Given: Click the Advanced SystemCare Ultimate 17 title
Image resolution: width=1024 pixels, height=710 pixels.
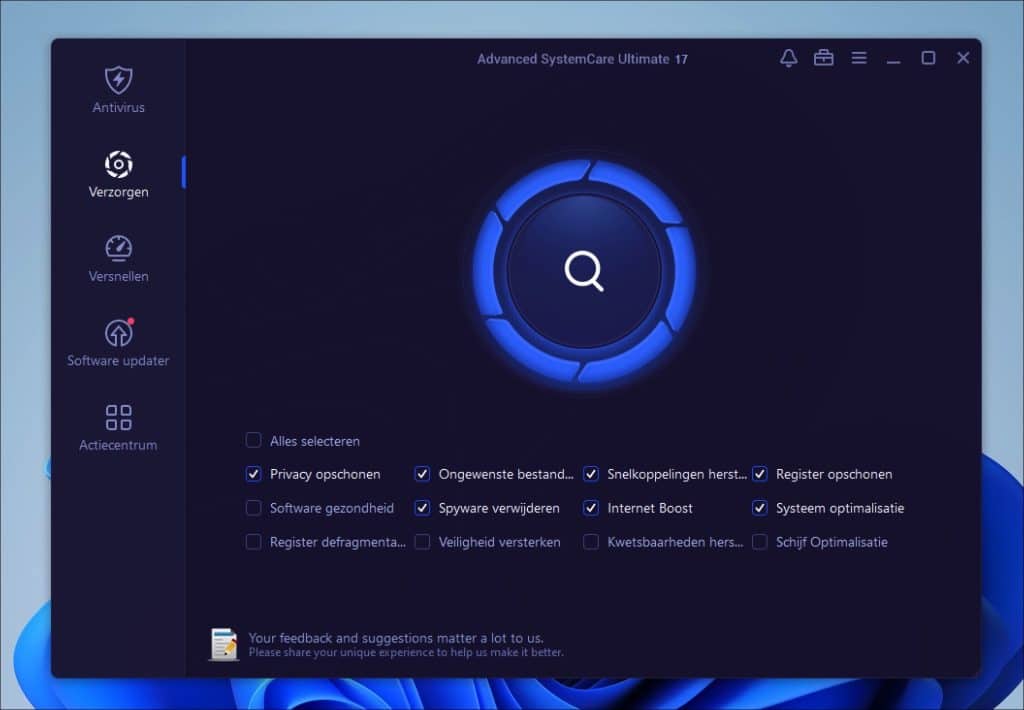Looking at the screenshot, I should click(x=582, y=59).
